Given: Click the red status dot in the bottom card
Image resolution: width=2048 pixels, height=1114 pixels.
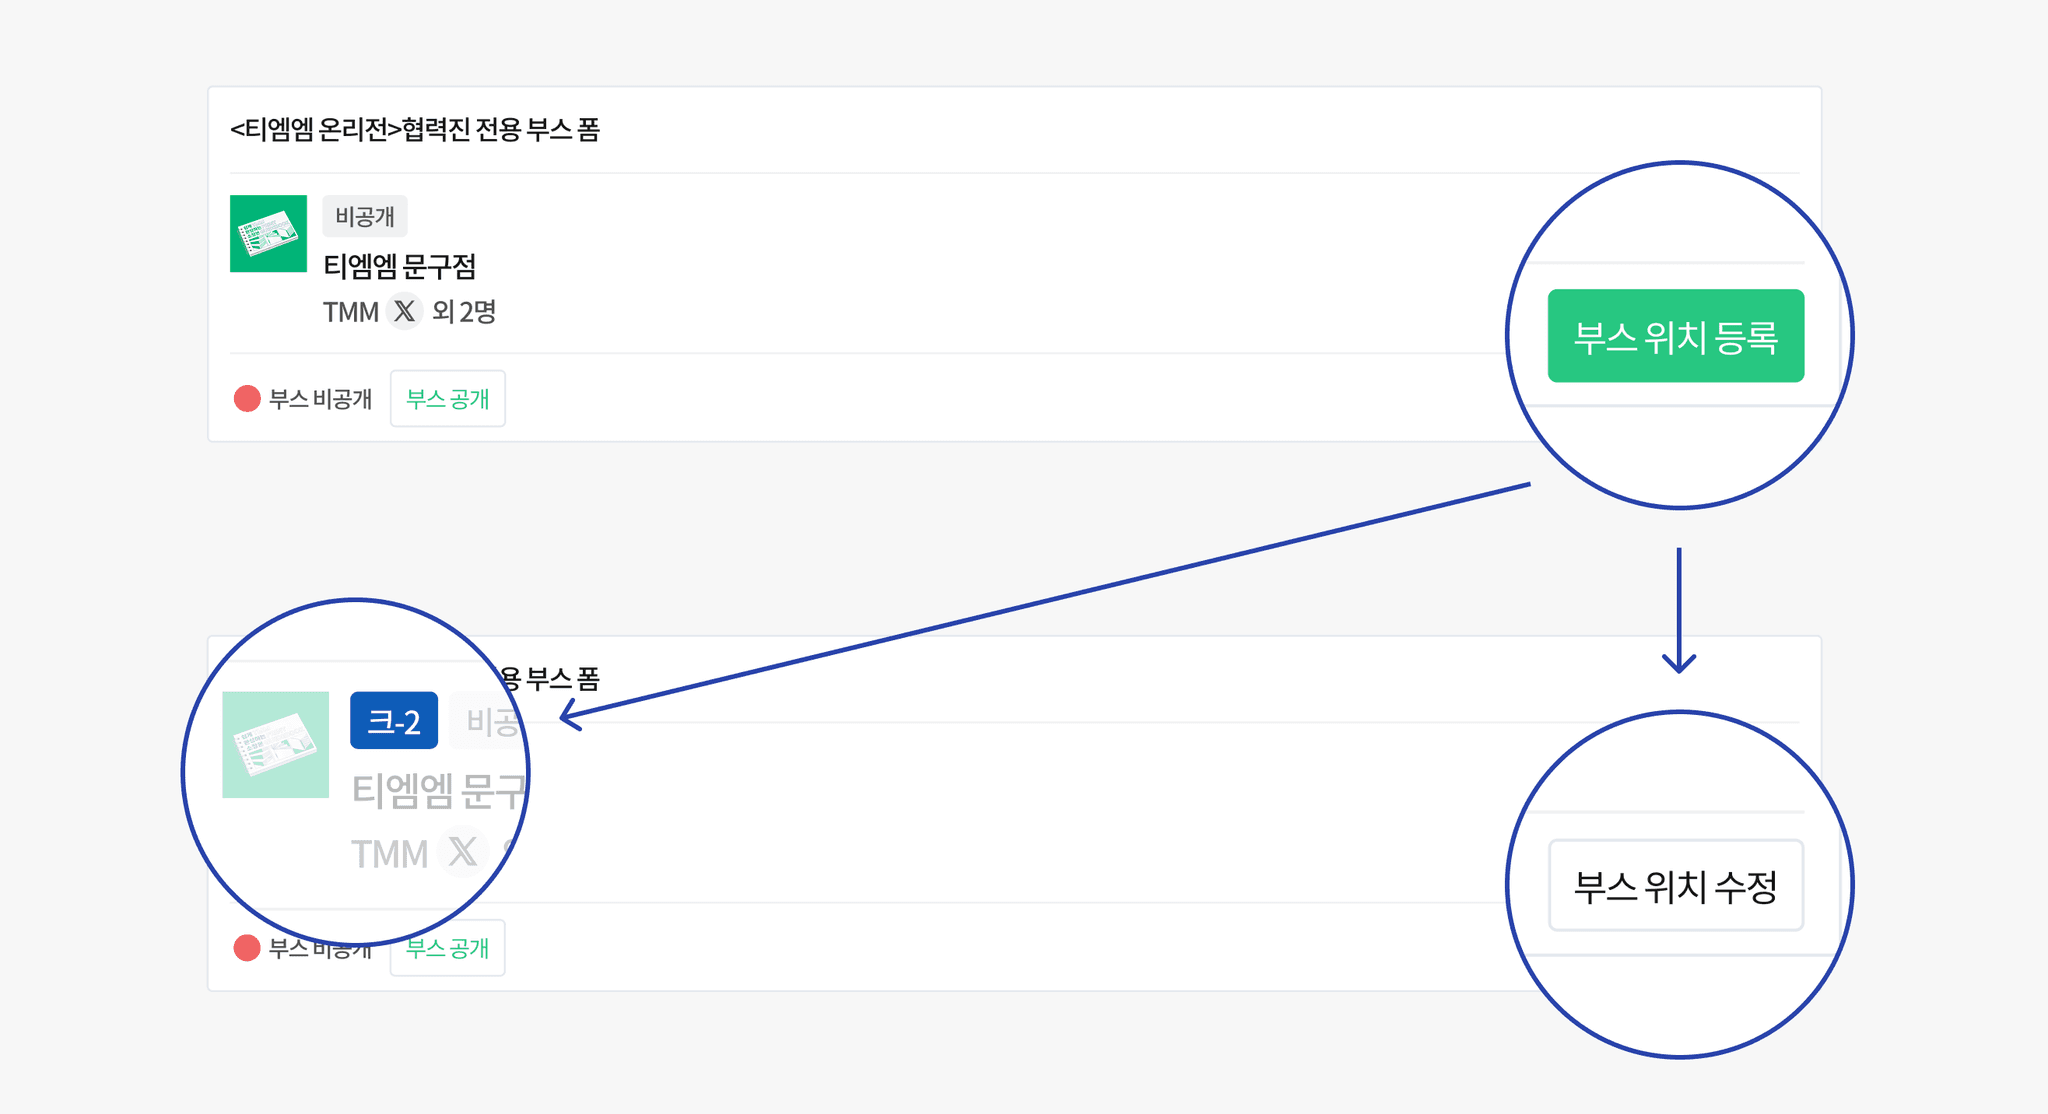Looking at the screenshot, I should [247, 948].
